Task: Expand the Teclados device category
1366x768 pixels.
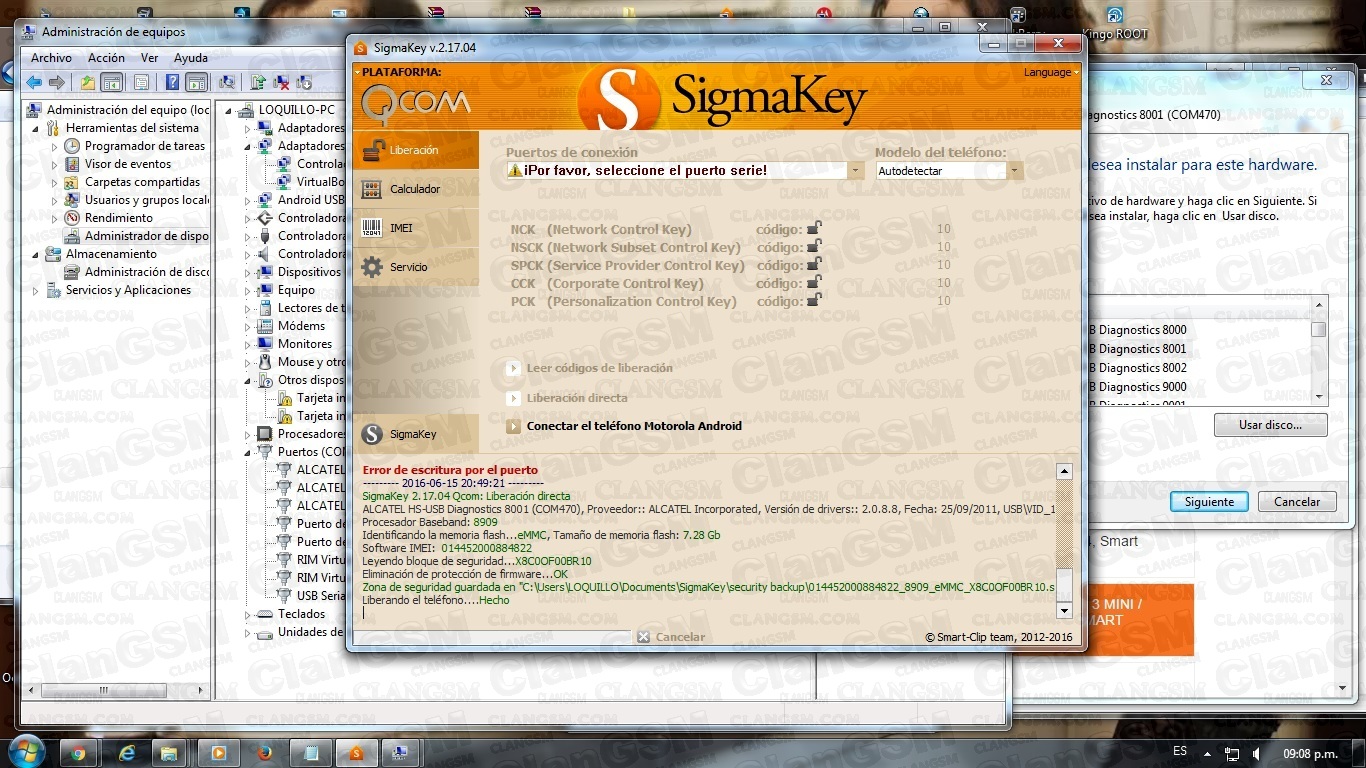Action: pos(247,614)
